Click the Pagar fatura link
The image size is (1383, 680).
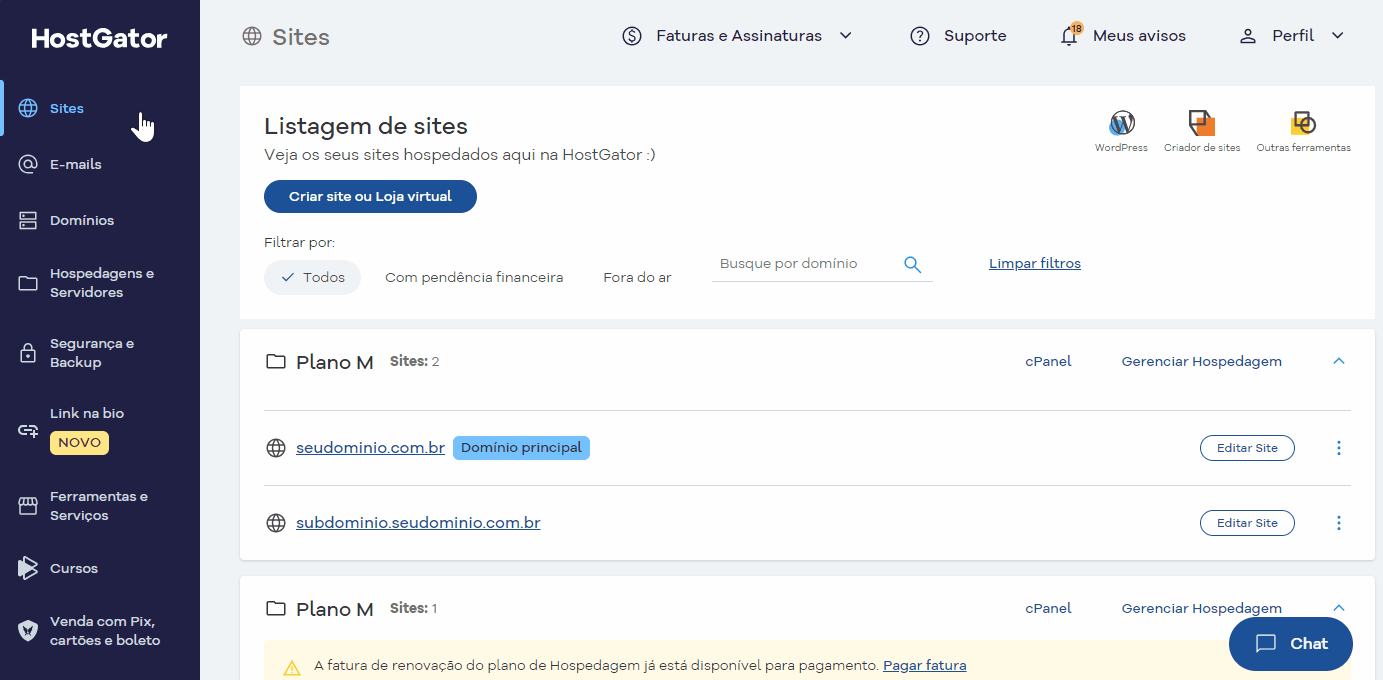(x=925, y=666)
